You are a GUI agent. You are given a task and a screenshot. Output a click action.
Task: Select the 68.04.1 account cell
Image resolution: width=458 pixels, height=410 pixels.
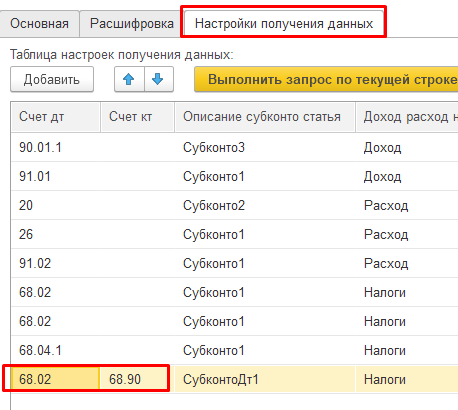[x=55, y=350]
